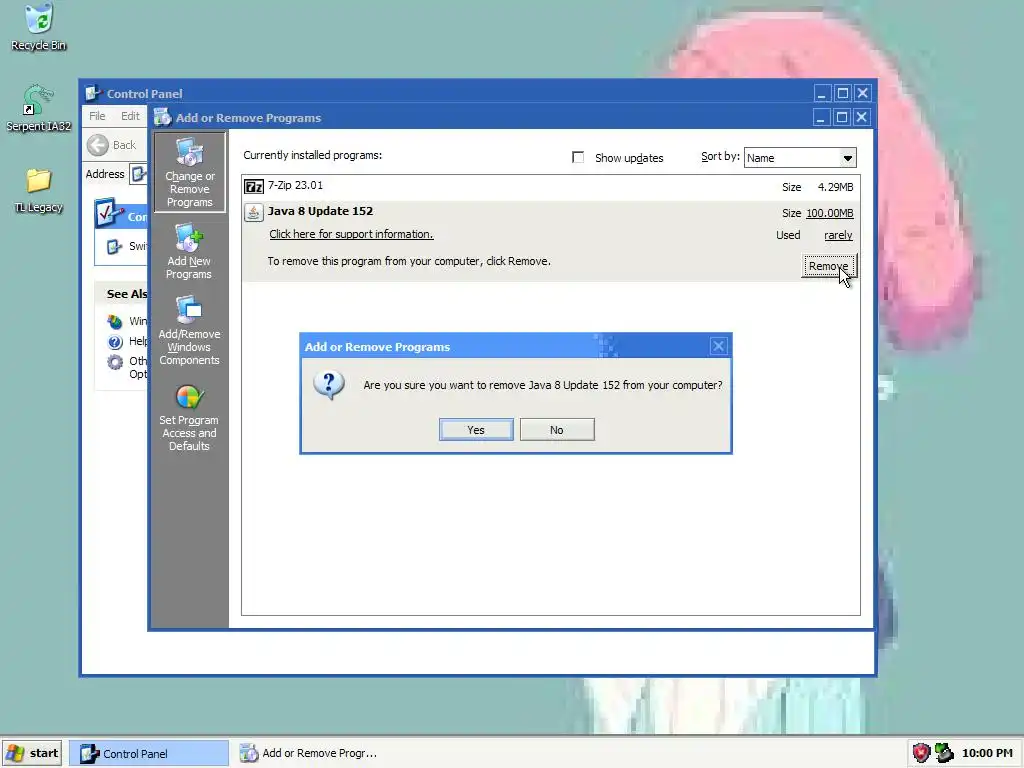This screenshot has width=1024, height=768.
Task: Switch to Add or Remove Programs taskbar button
Action: pos(308,753)
